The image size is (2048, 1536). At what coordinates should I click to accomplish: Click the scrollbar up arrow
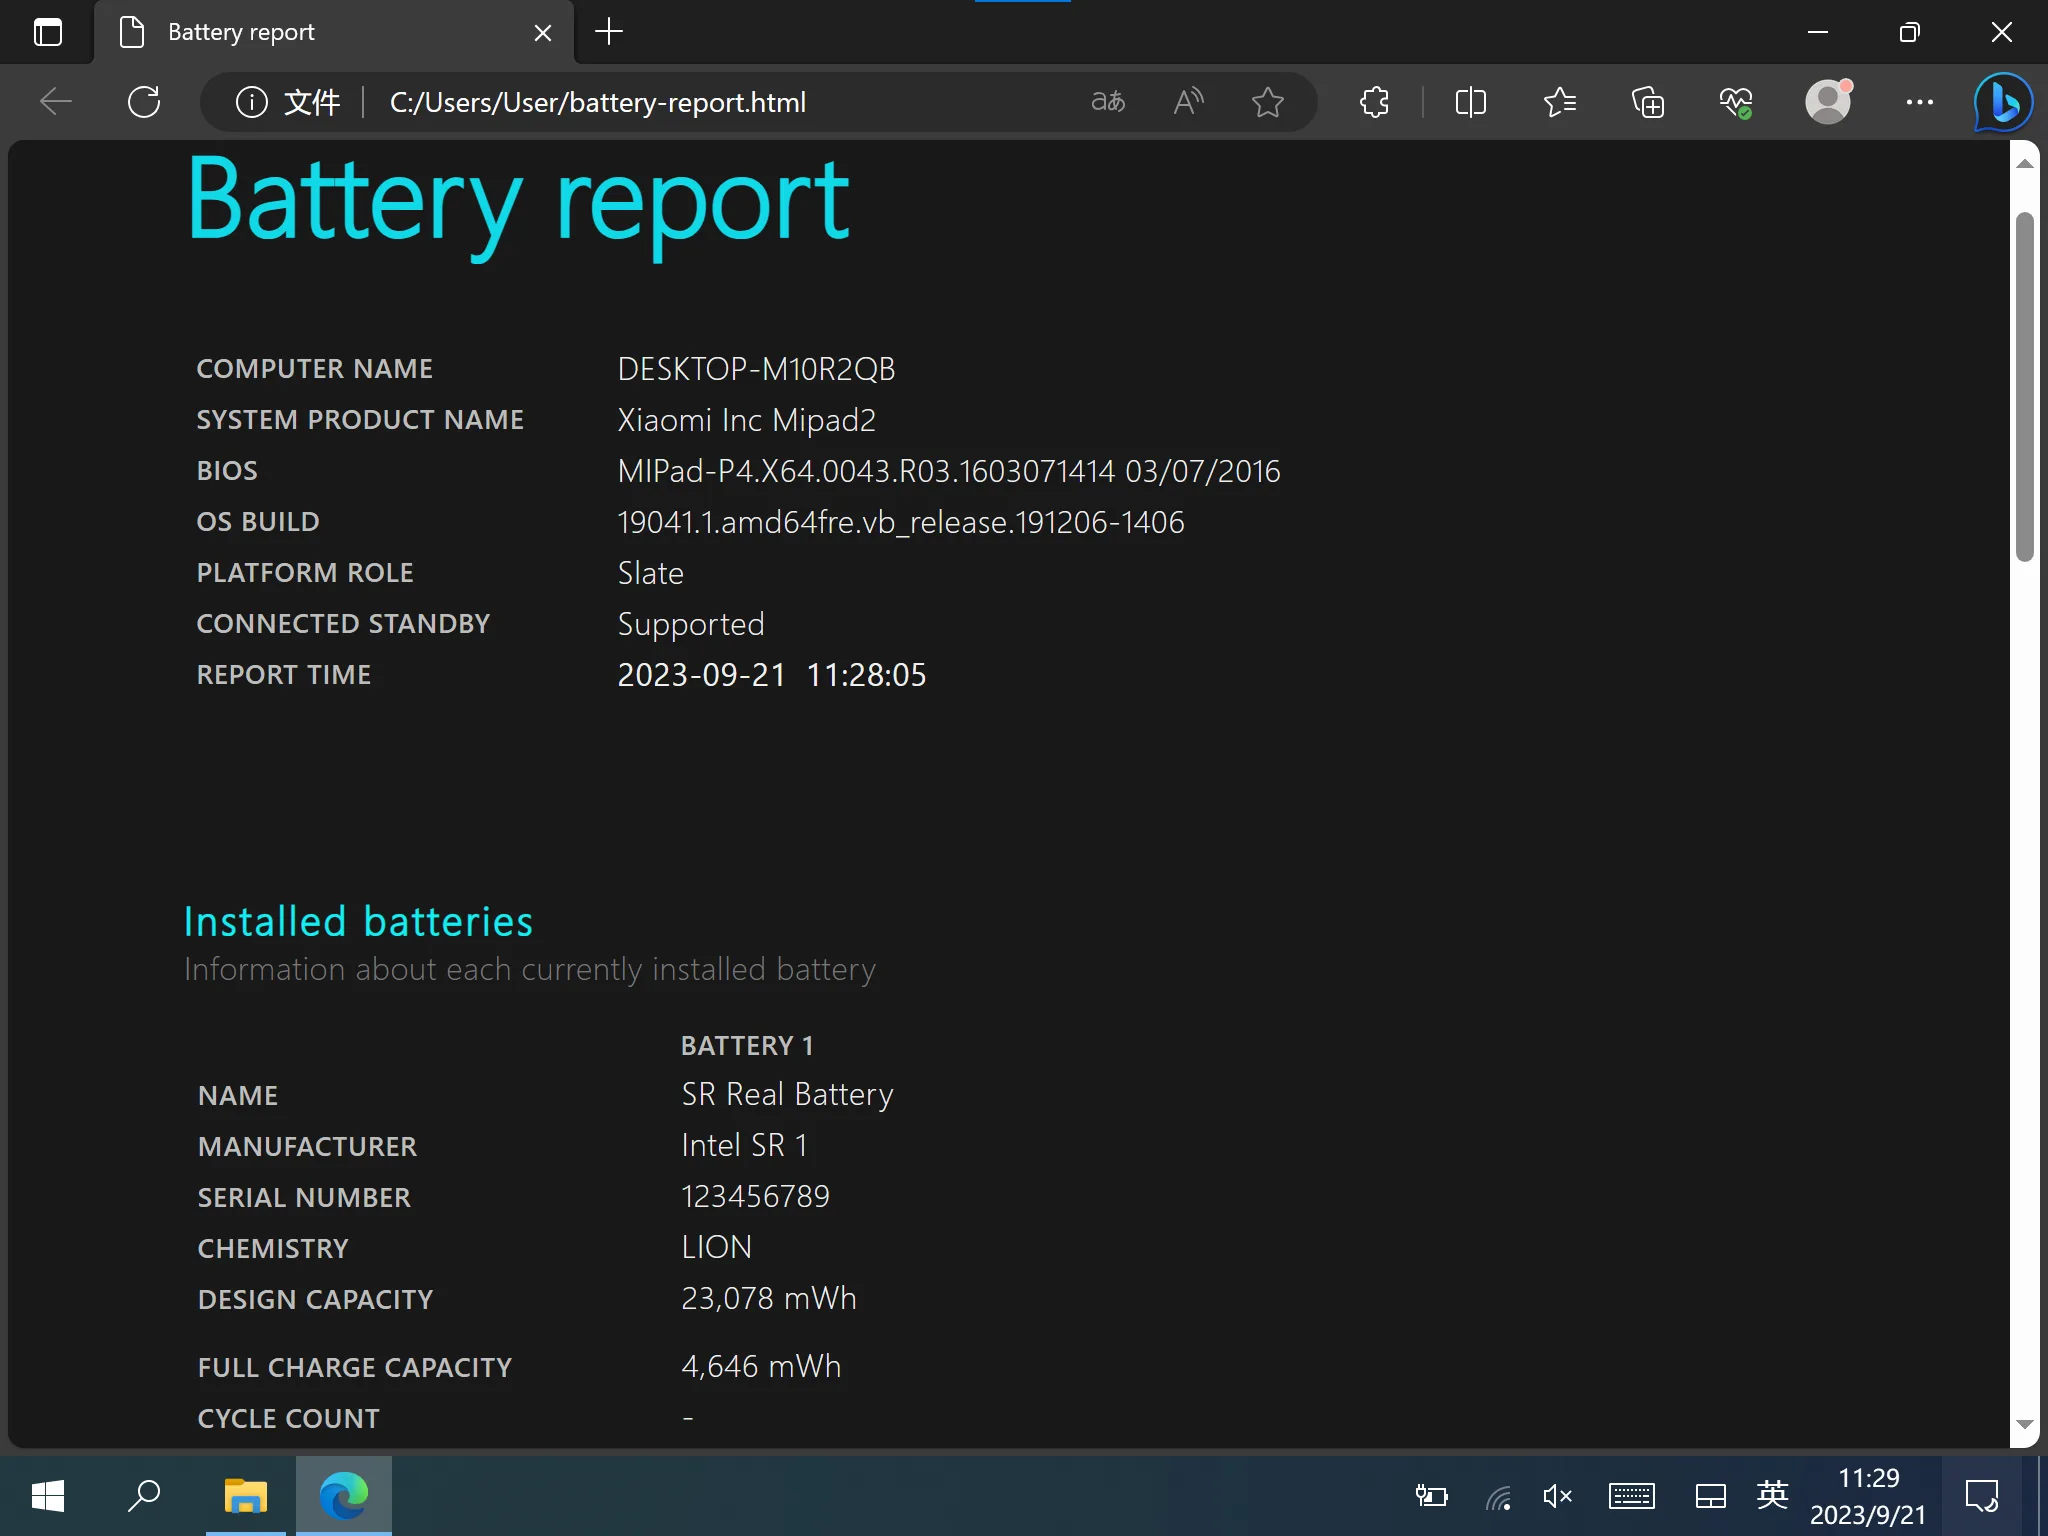pos(2025,163)
